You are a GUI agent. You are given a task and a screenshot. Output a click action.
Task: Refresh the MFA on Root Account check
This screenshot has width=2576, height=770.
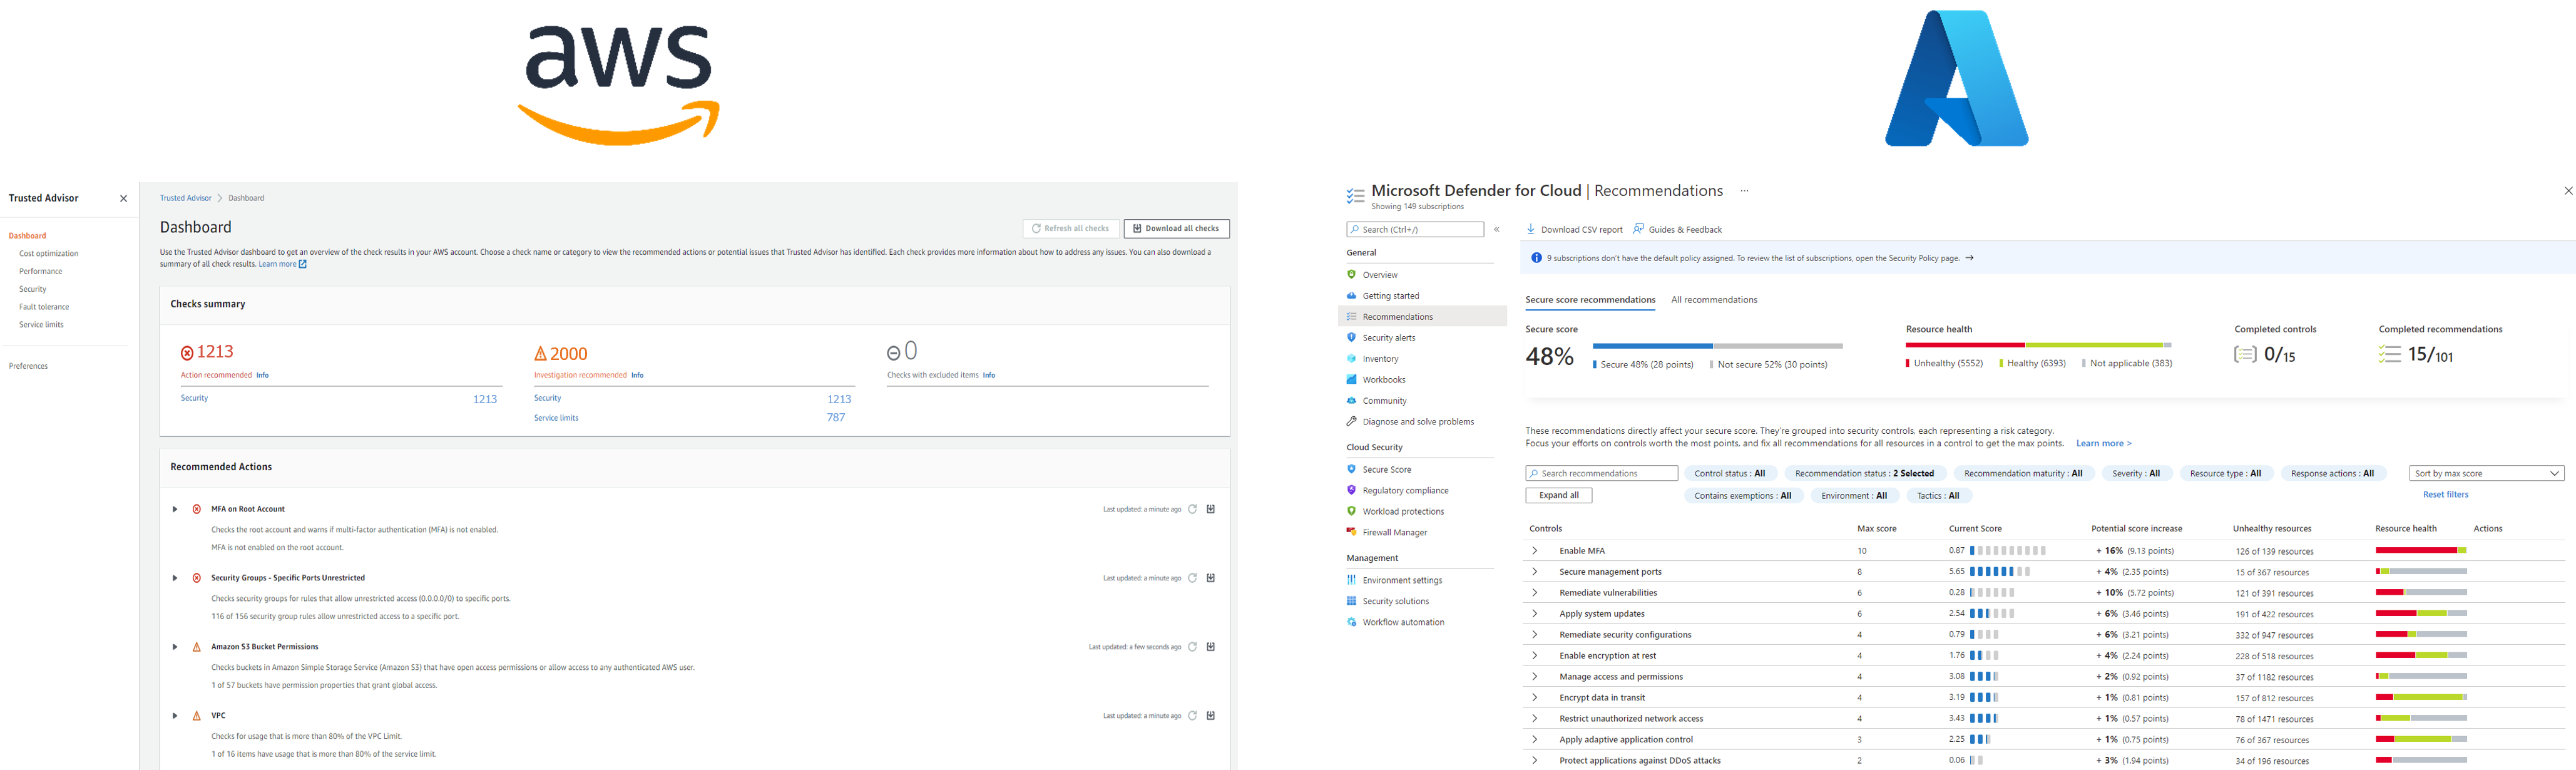click(x=1192, y=509)
